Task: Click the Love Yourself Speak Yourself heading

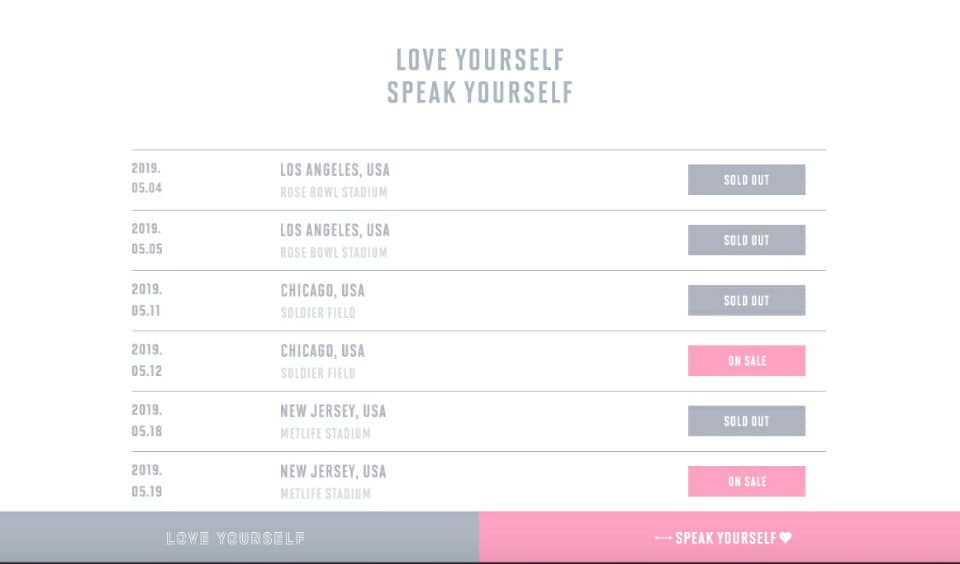Action: point(480,76)
